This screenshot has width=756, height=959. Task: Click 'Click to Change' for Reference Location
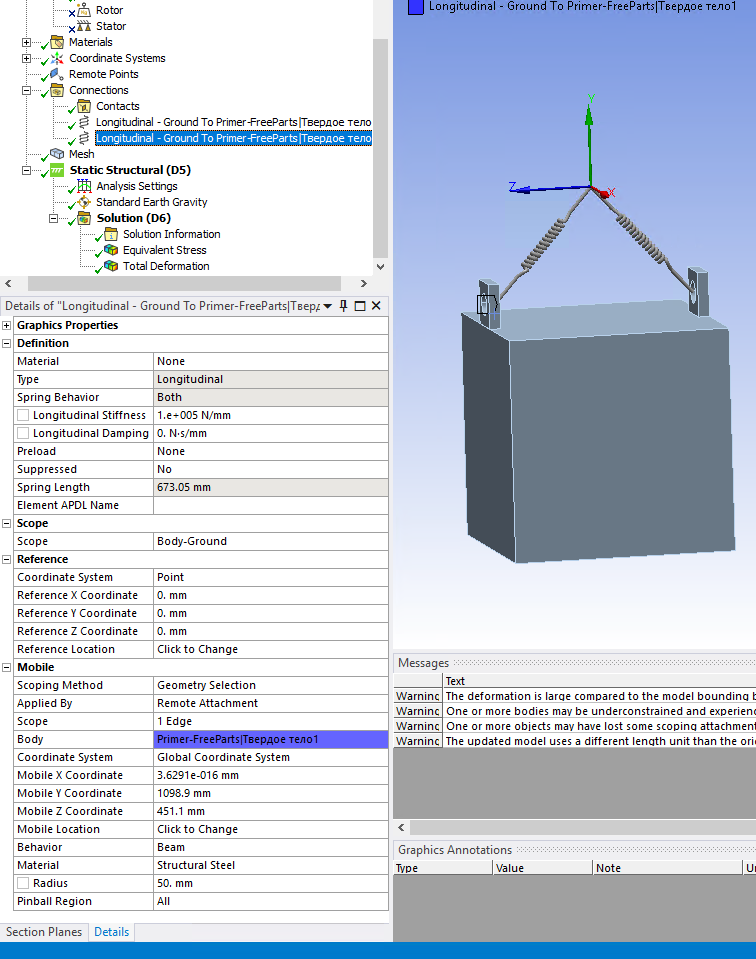tap(197, 649)
